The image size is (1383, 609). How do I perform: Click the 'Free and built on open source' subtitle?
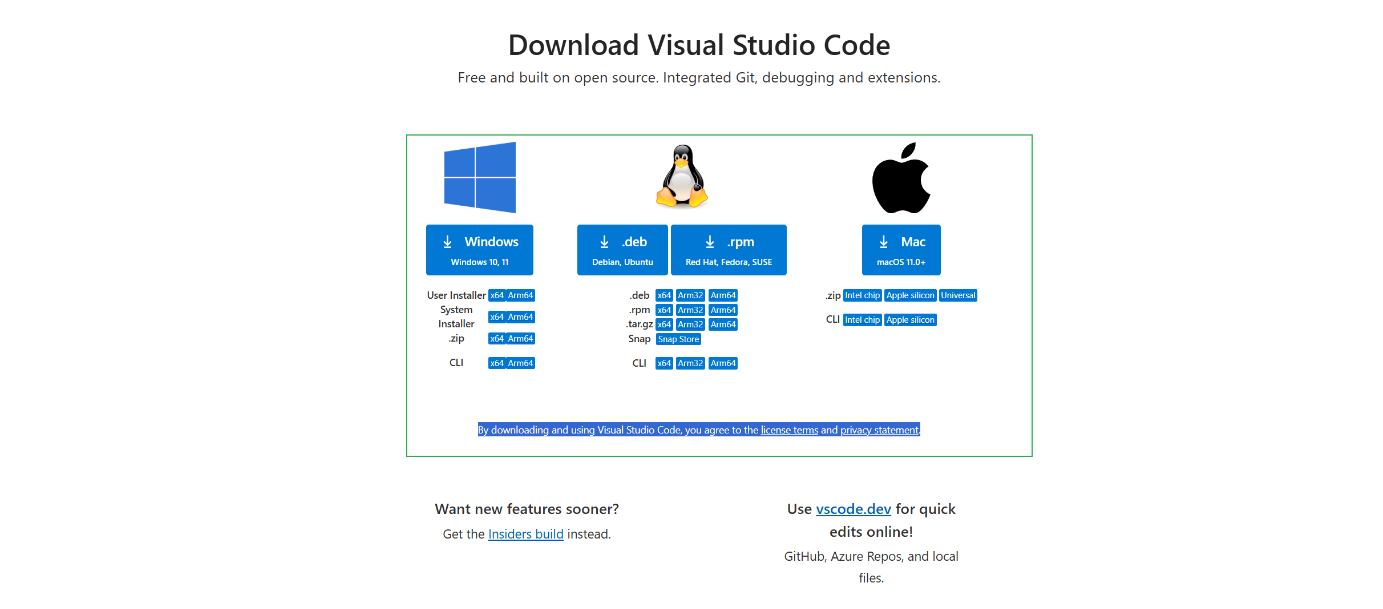pos(699,78)
